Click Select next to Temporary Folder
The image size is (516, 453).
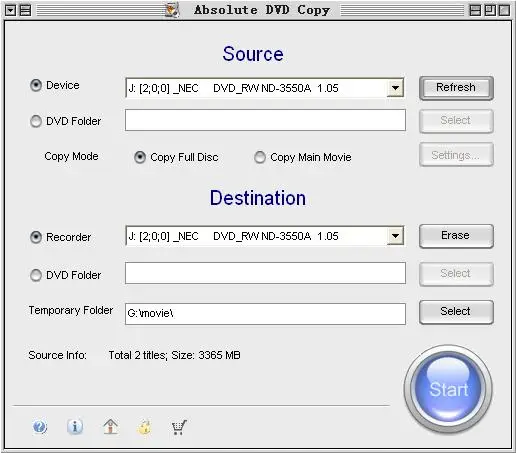456,312
